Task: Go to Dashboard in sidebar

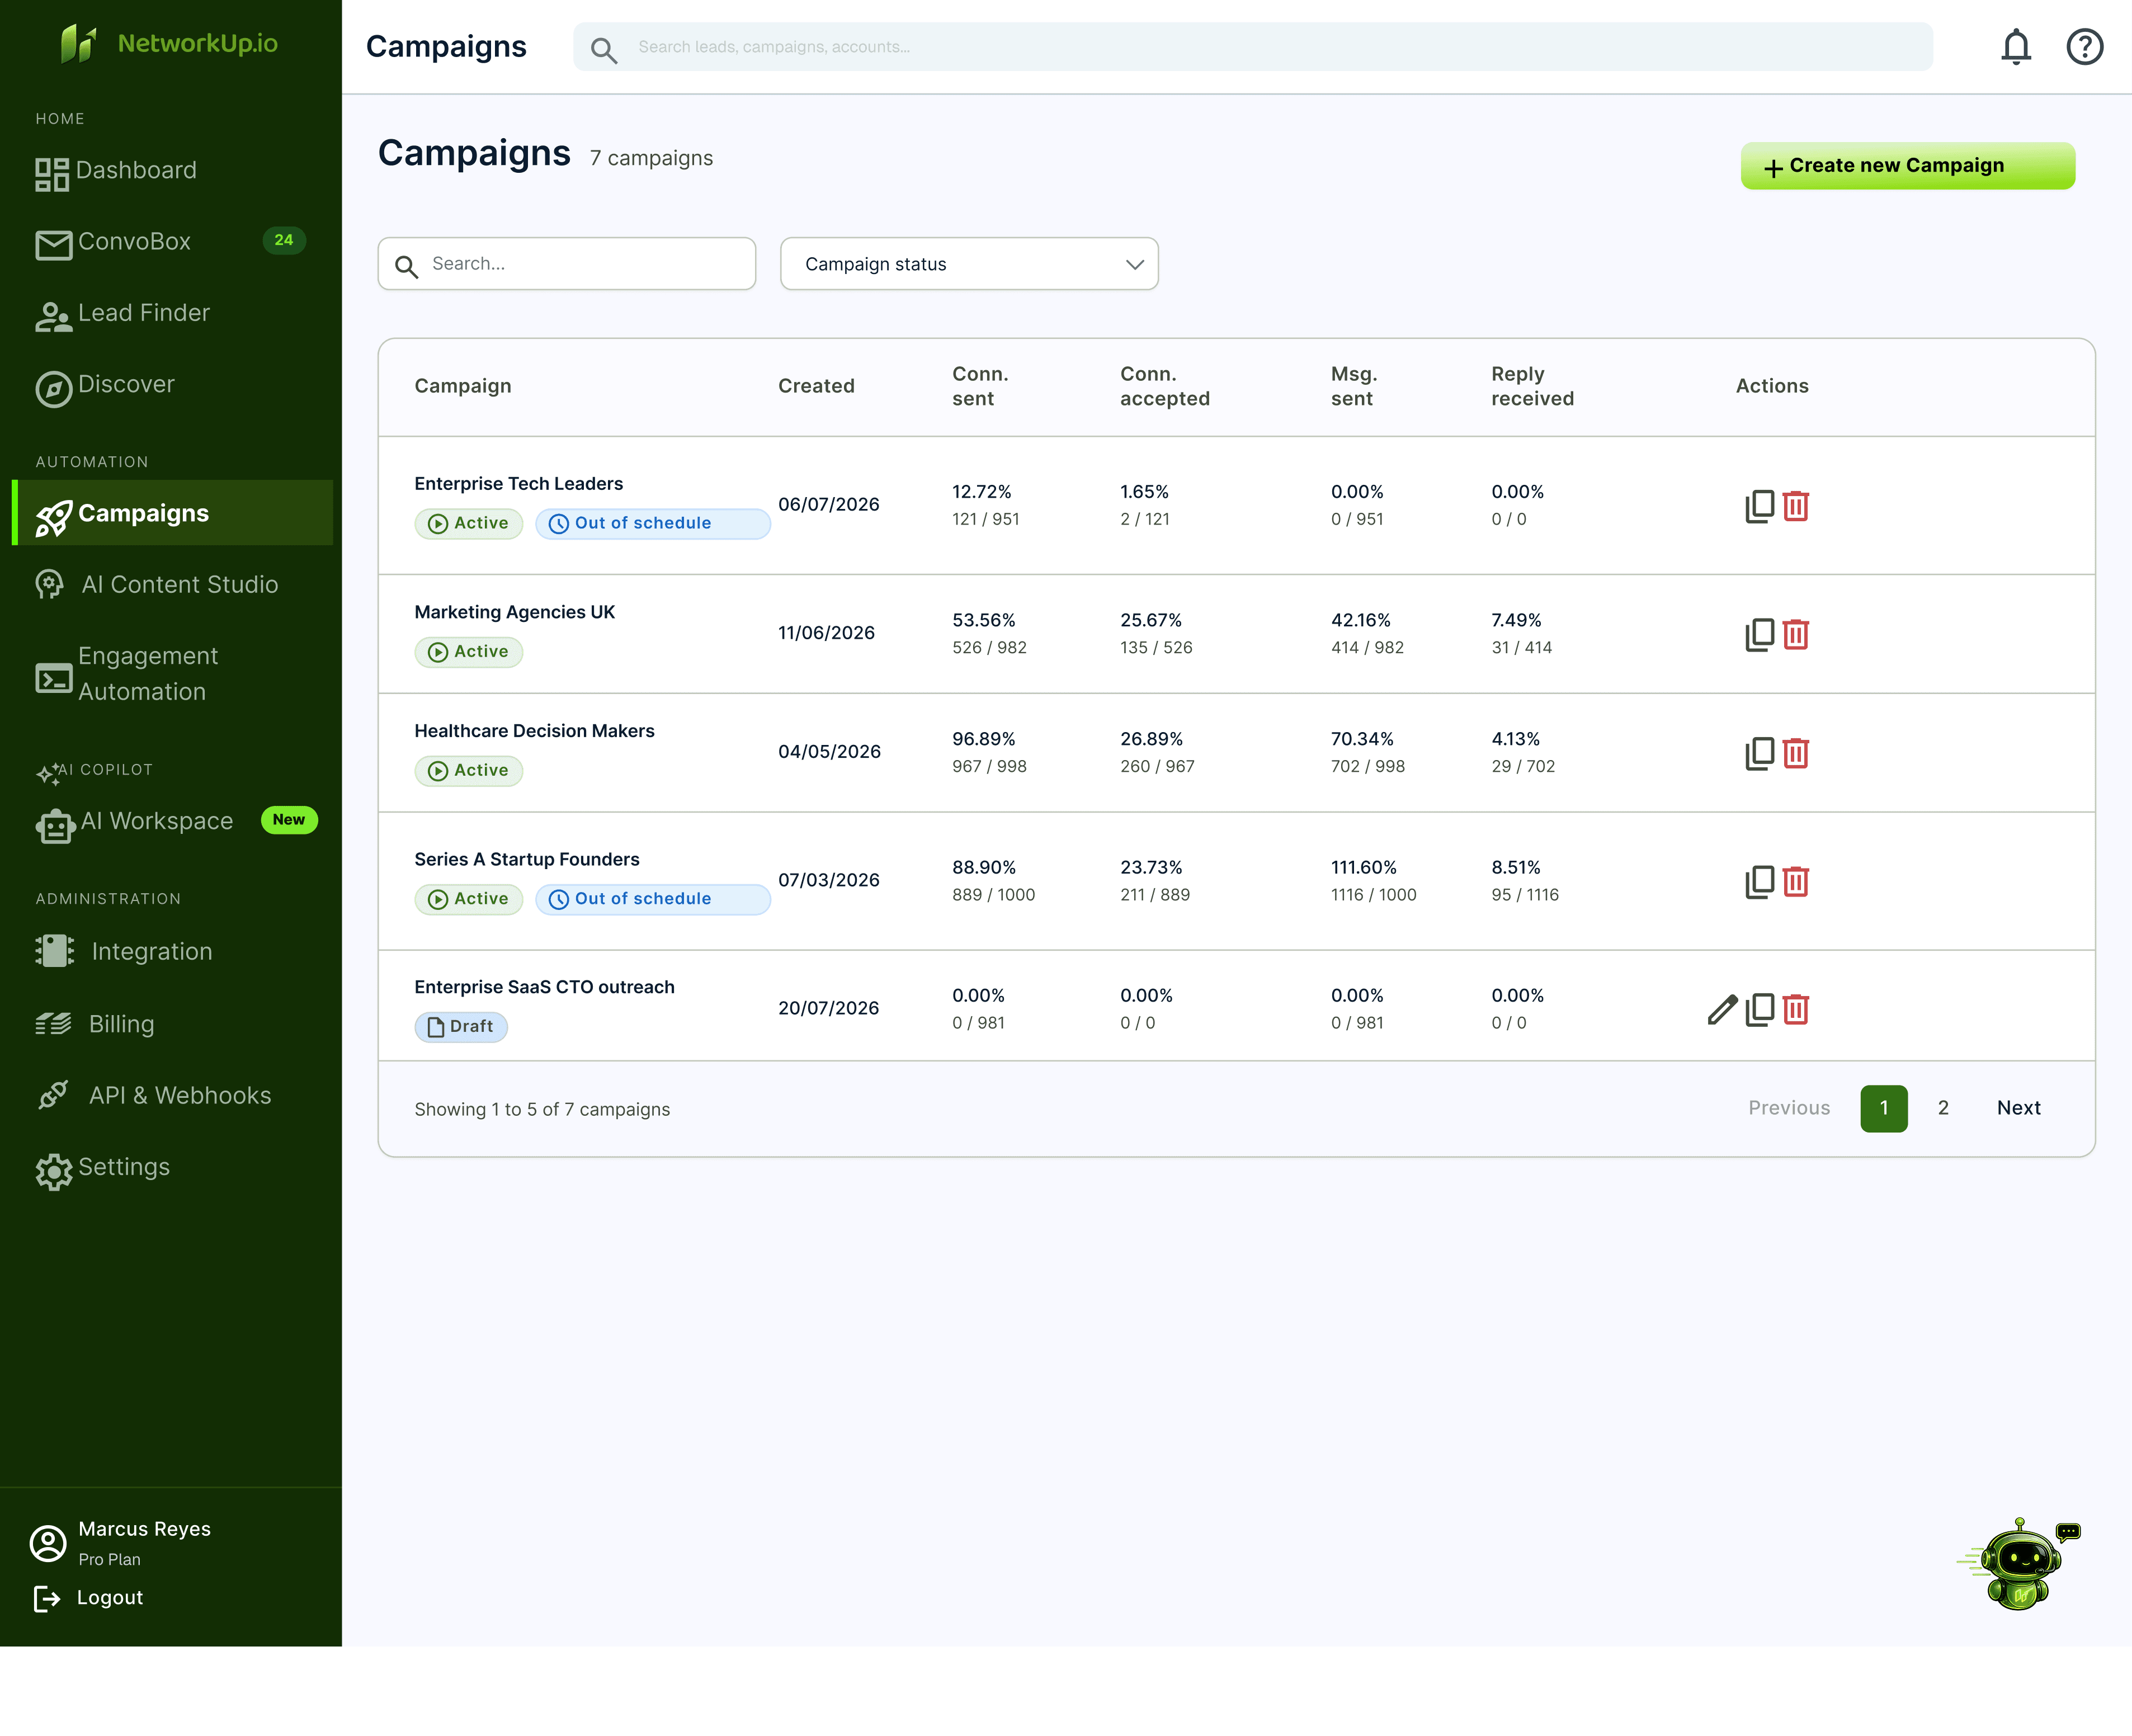Action: click(x=171, y=171)
